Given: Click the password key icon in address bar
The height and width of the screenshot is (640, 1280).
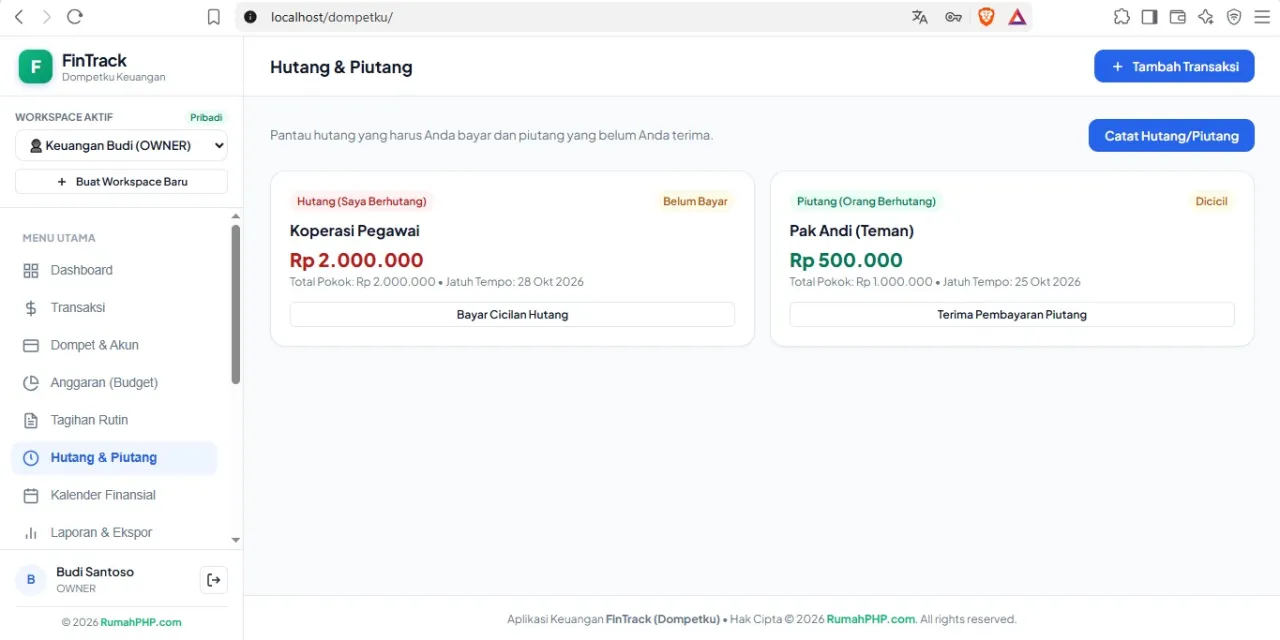Looking at the screenshot, I should coord(953,17).
